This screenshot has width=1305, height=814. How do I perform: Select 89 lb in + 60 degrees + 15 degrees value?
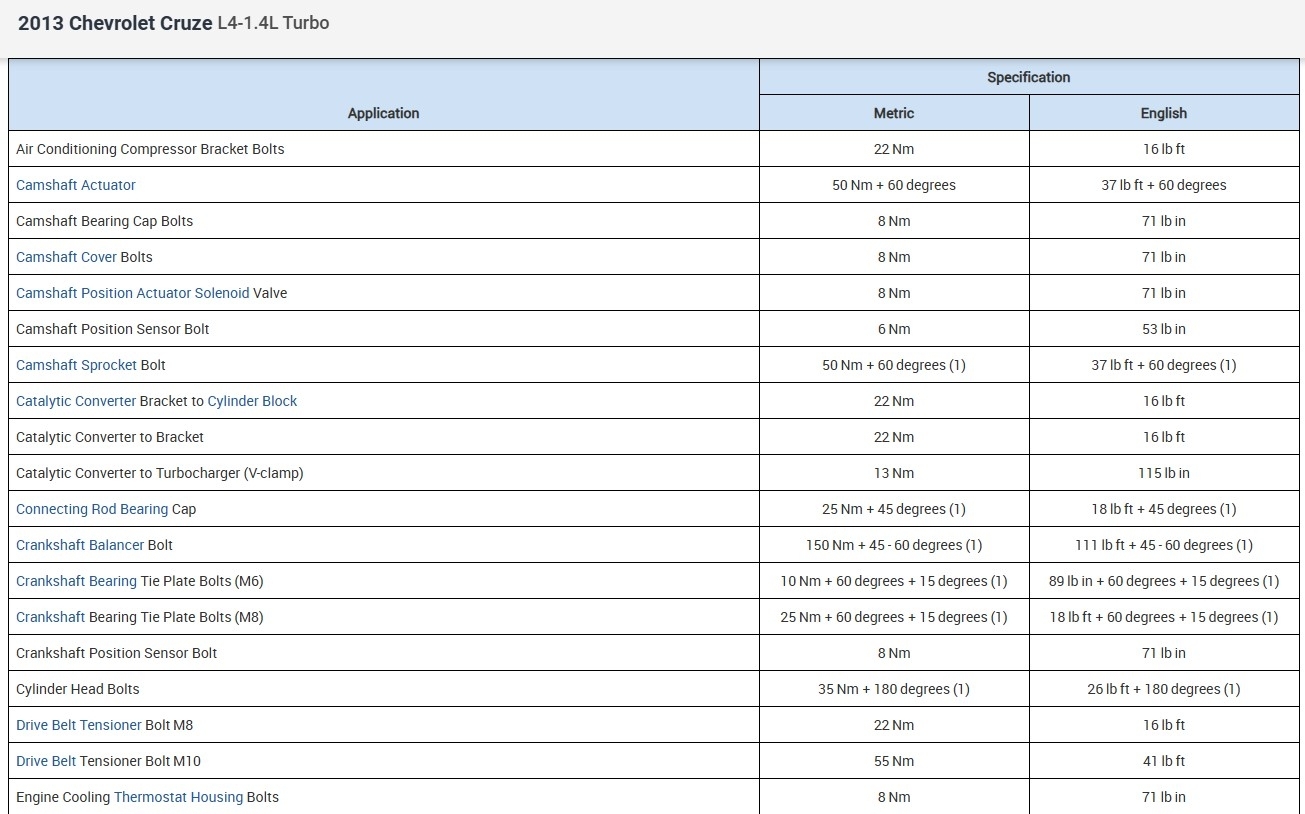1164,581
